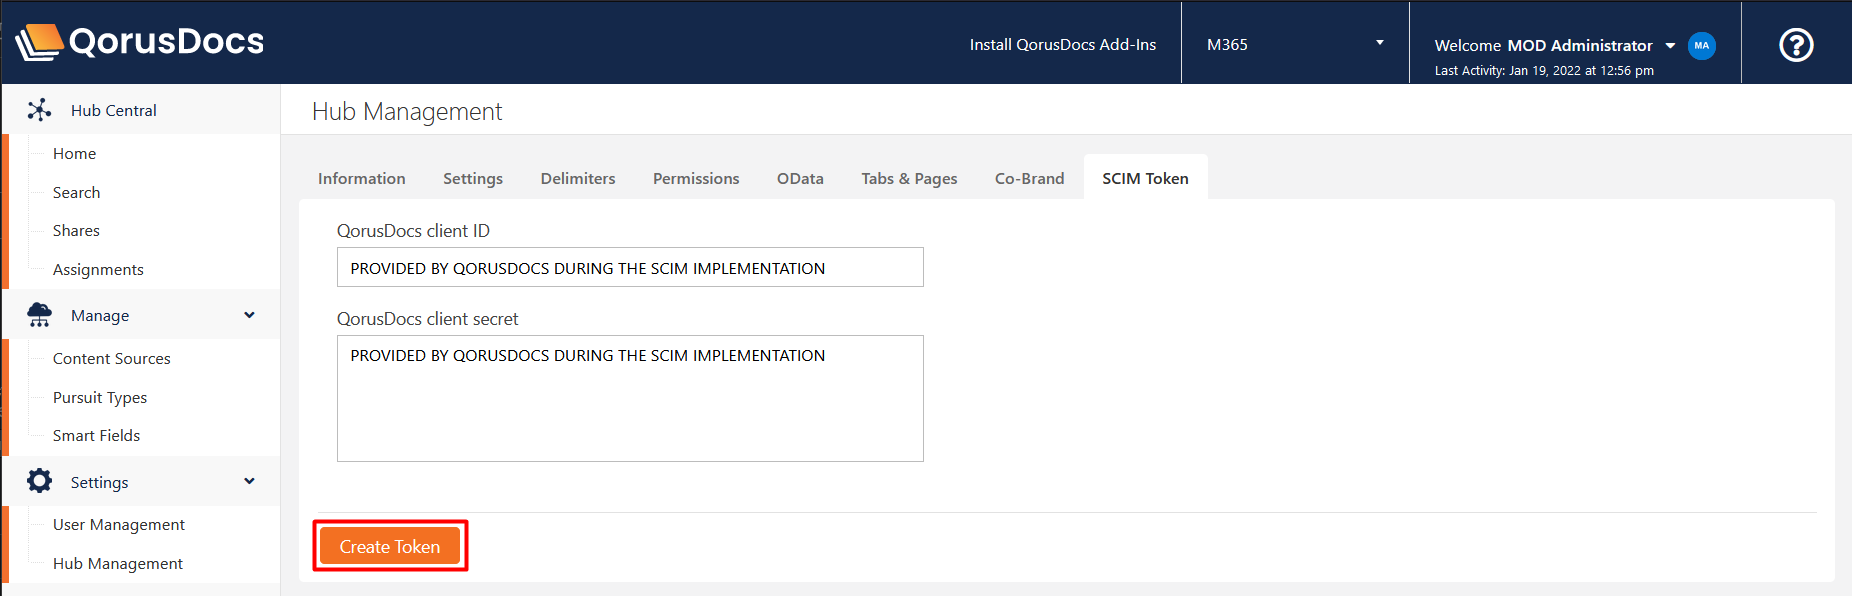1852x596 pixels.
Task: Click the QorusDocs client secret text area
Action: (x=630, y=398)
